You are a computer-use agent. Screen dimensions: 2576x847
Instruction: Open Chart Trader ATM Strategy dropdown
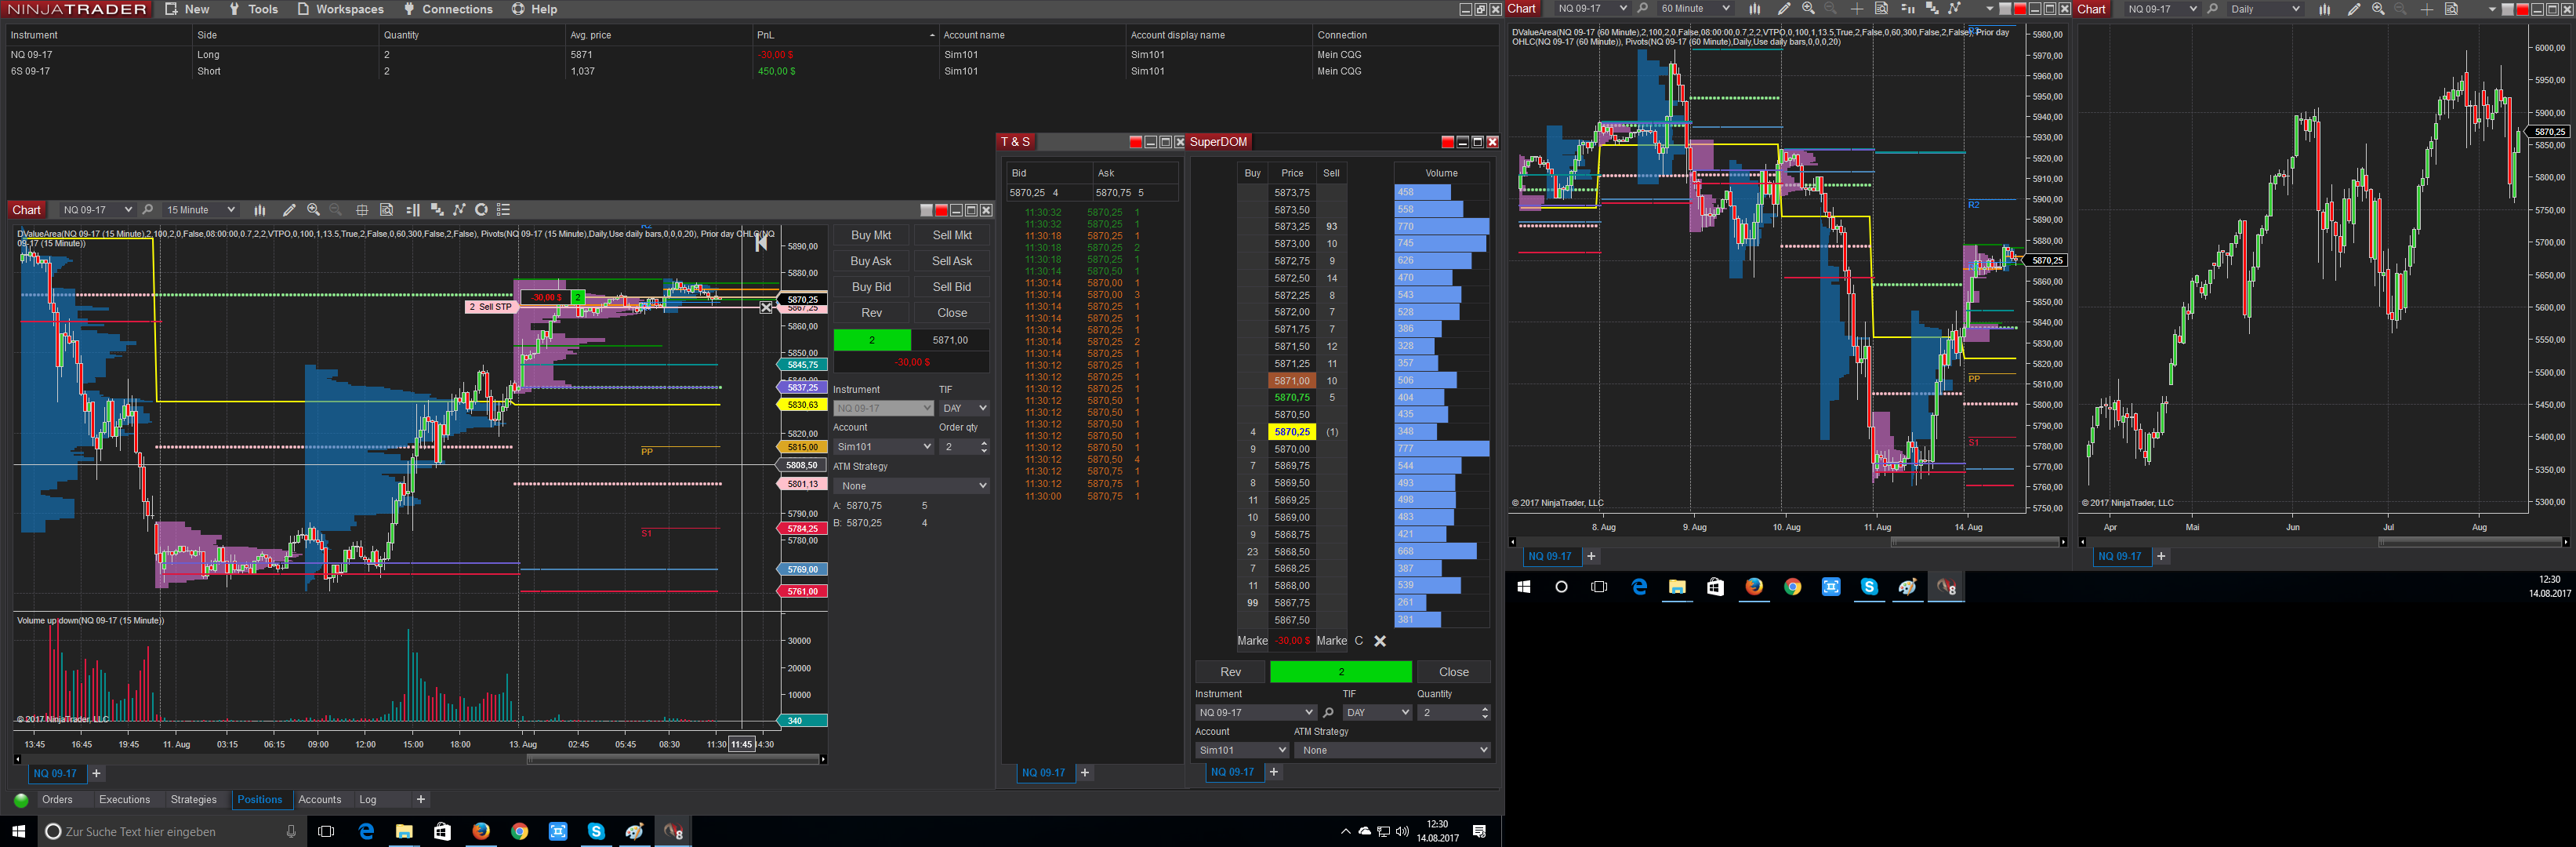(911, 486)
